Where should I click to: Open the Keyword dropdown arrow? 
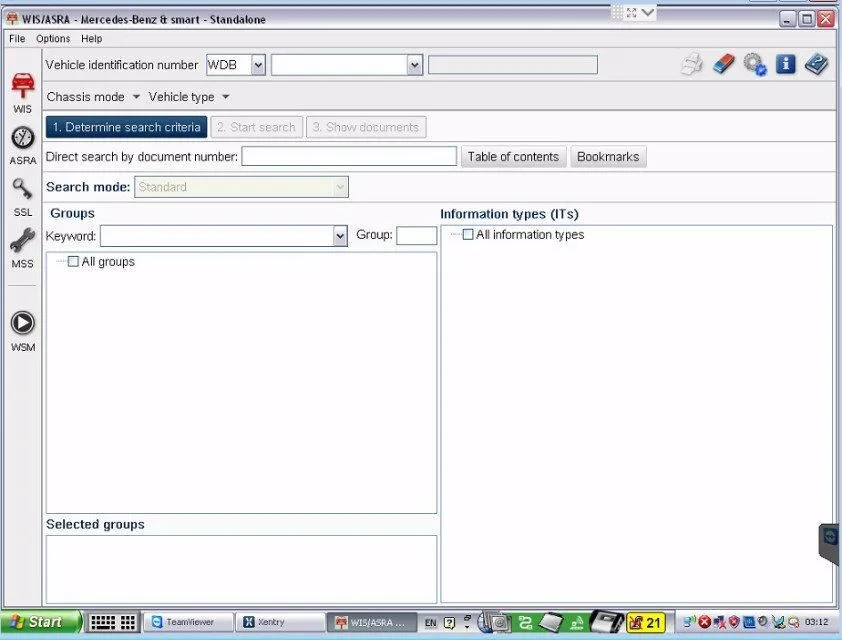(x=340, y=236)
